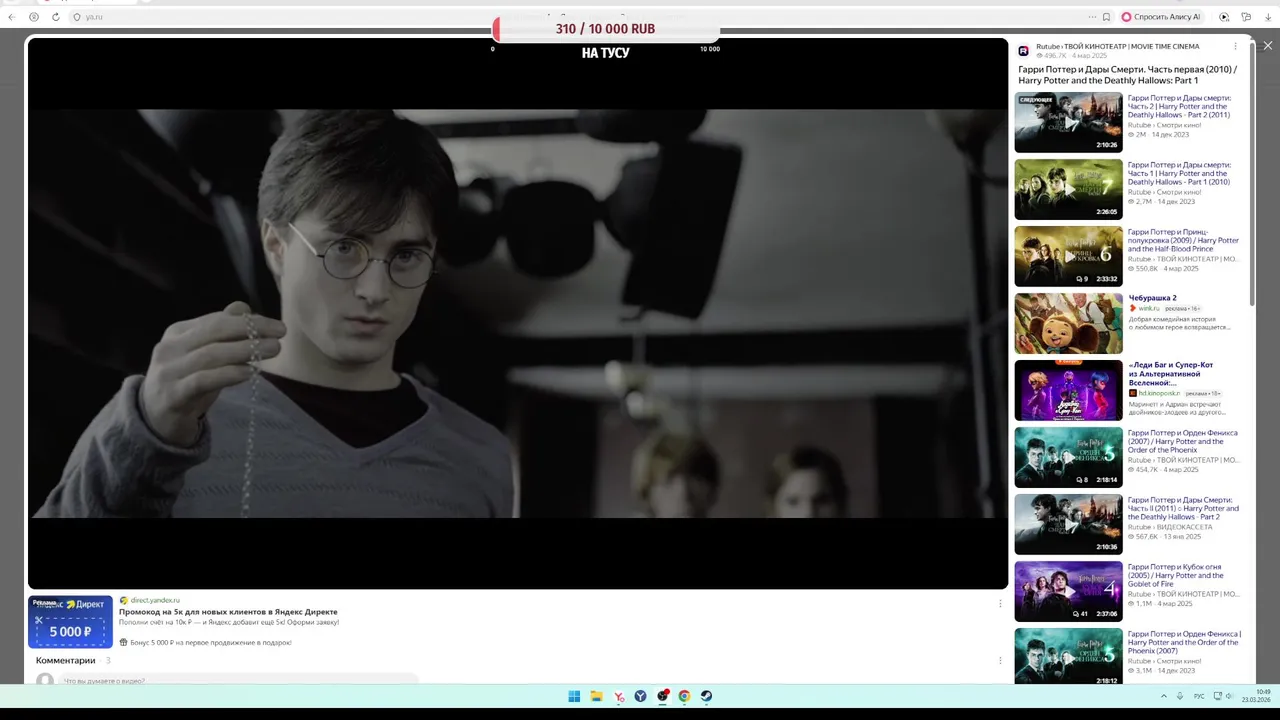Screen dimensions: 1280x720
Task: Click the Комментарии section heading
Action: (x=66, y=661)
